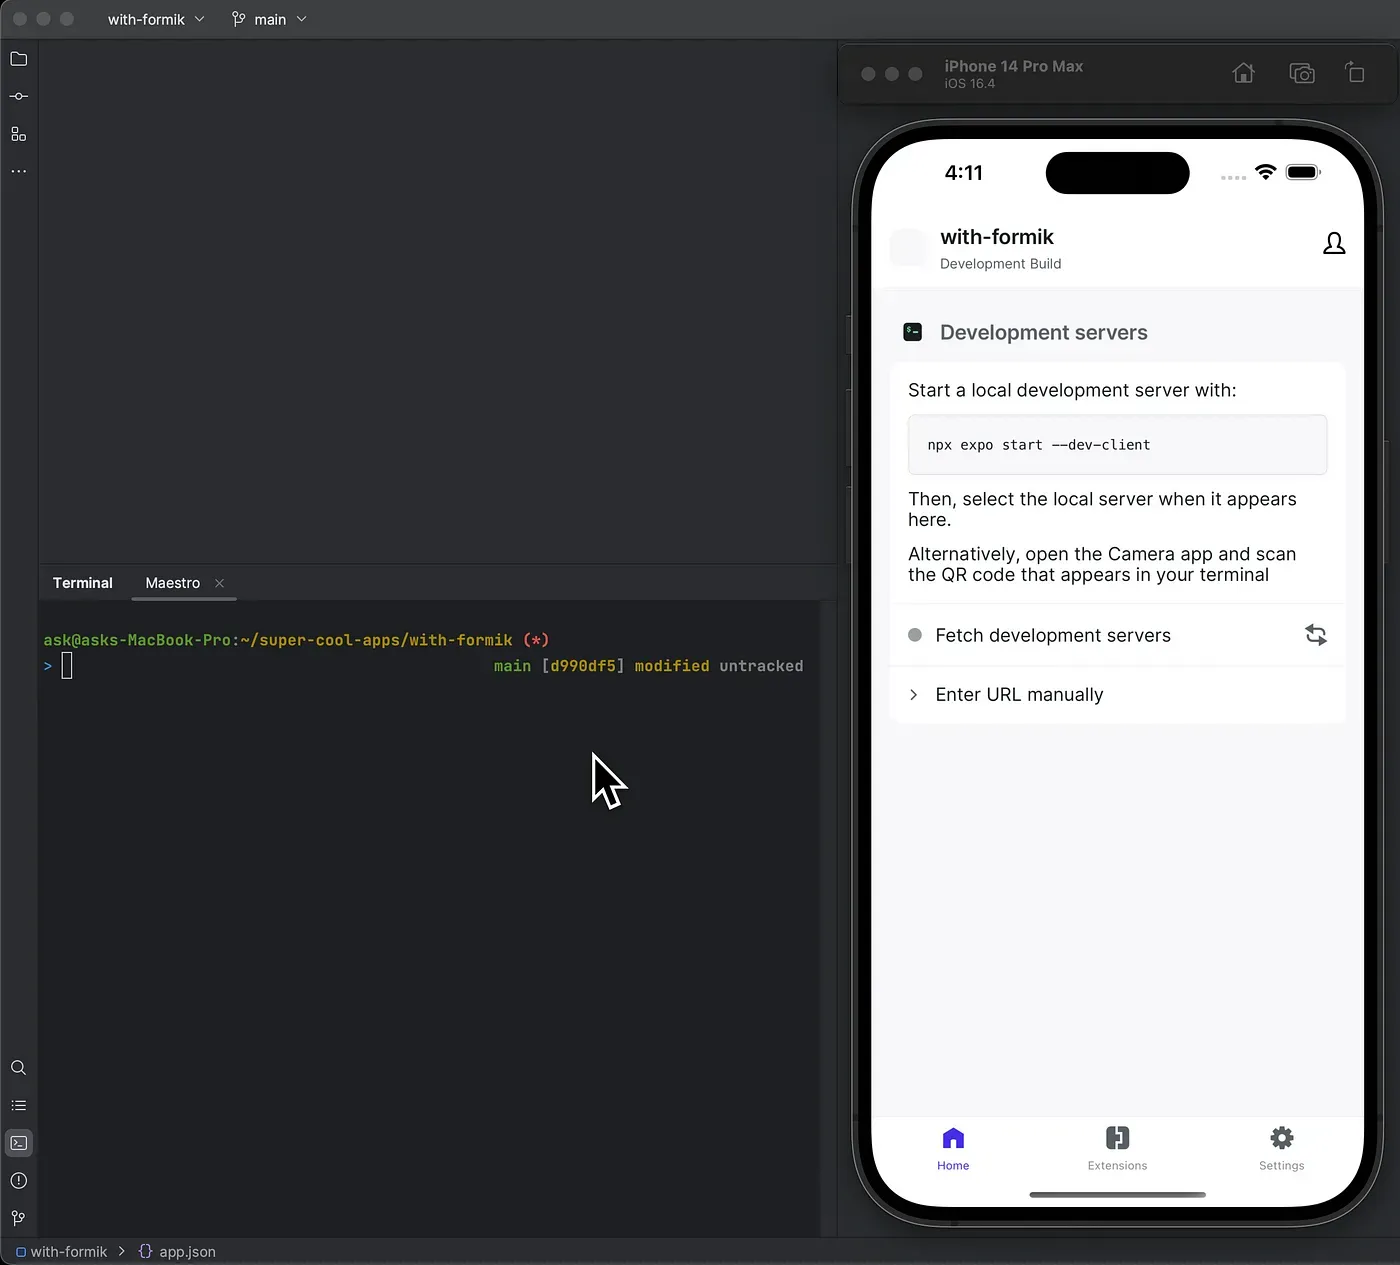Screen dimensions: 1400x1265
Task: Click the Development servers heading
Action: [1043, 332]
